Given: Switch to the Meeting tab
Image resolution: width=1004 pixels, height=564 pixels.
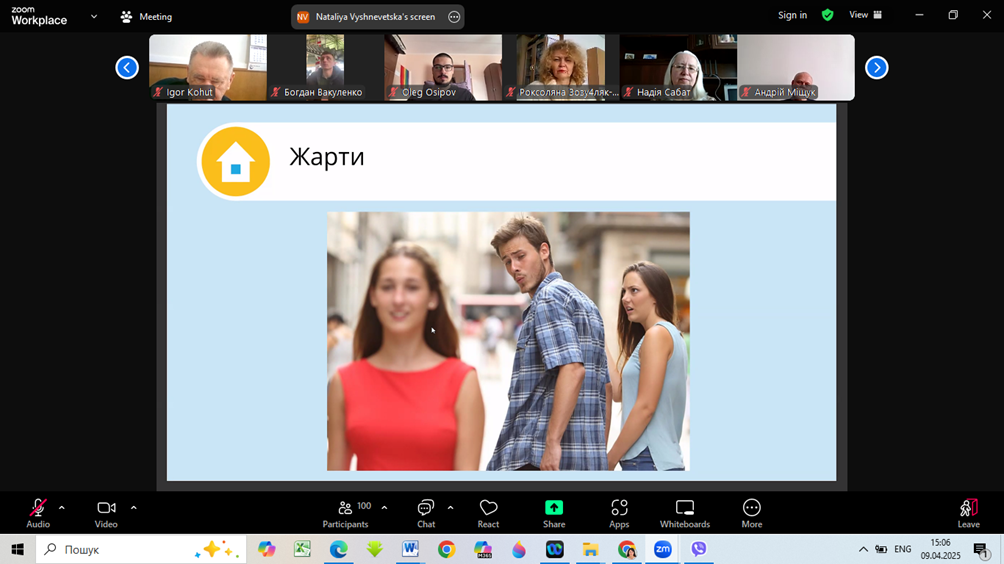Looking at the screenshot, I should [146, 17].
